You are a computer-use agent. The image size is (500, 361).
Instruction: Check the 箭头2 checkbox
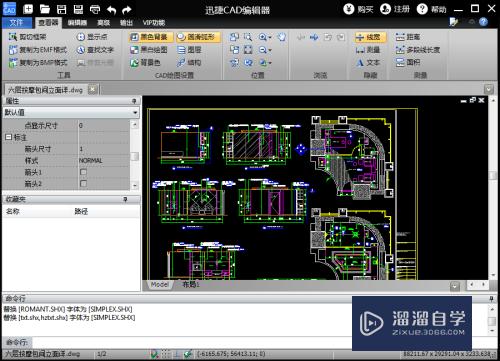tap(83, 184)
